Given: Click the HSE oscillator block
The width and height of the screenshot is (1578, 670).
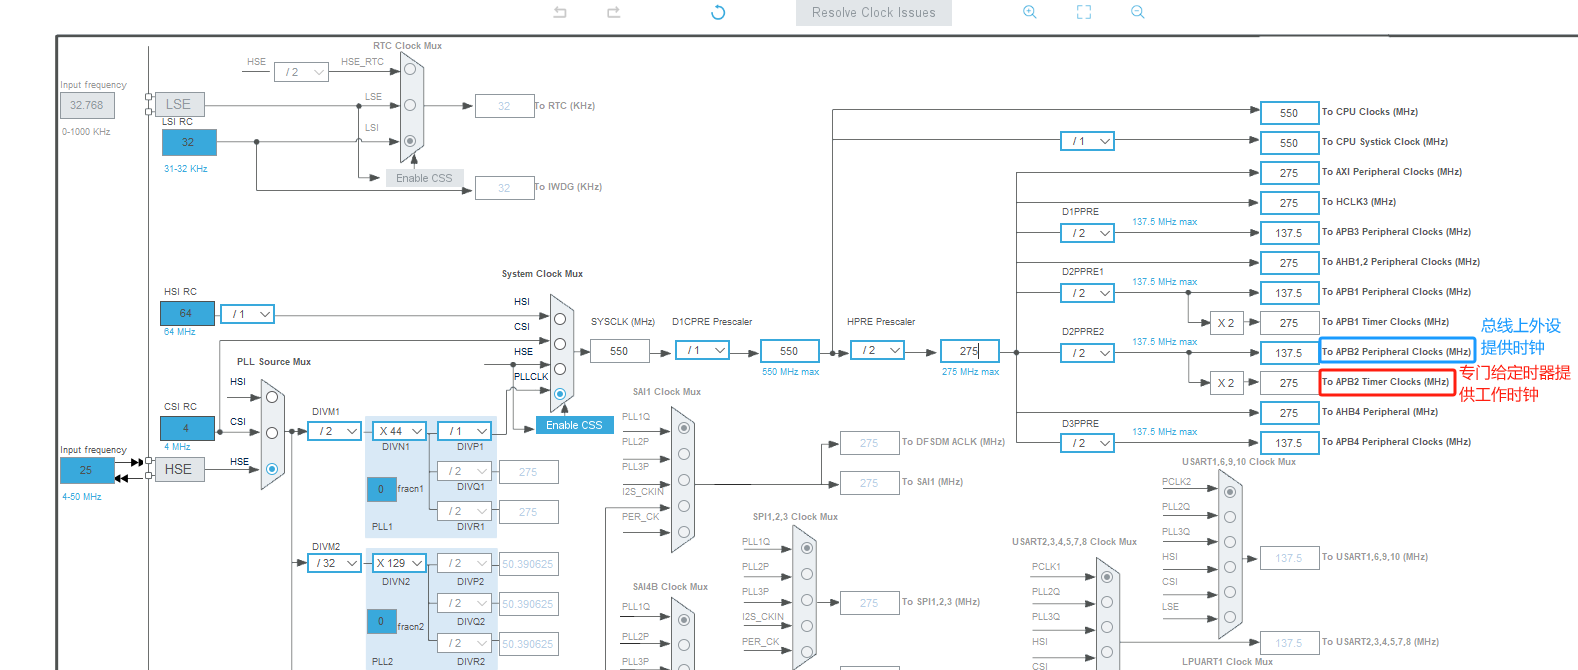Looking at the screenshot, I should [178, 469].
